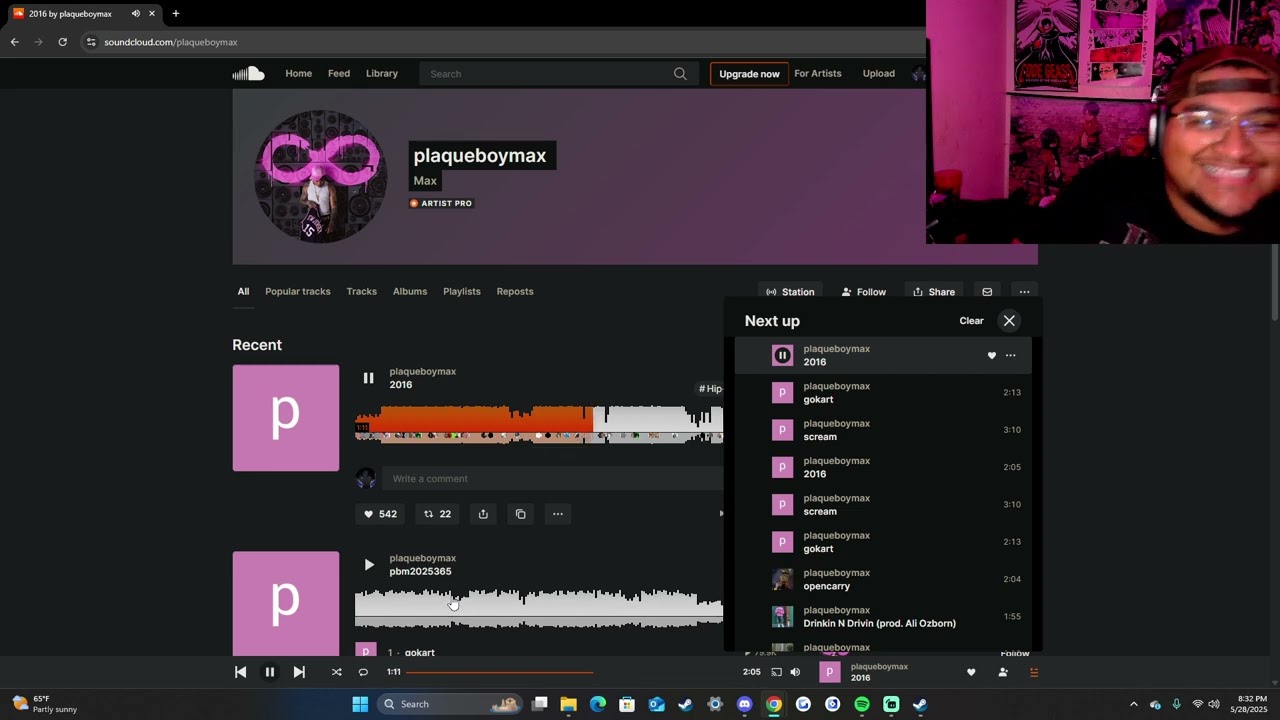Image resolution: width=1280 pixels, height=720 pixels.
Task: Open the Reposts tab
Action: [515, 291]
